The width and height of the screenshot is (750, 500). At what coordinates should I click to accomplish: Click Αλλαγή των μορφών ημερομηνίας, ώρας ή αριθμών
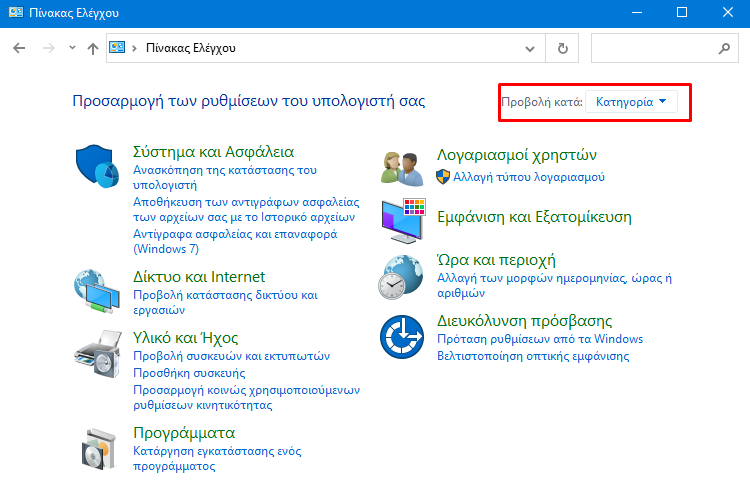[554, 285]
